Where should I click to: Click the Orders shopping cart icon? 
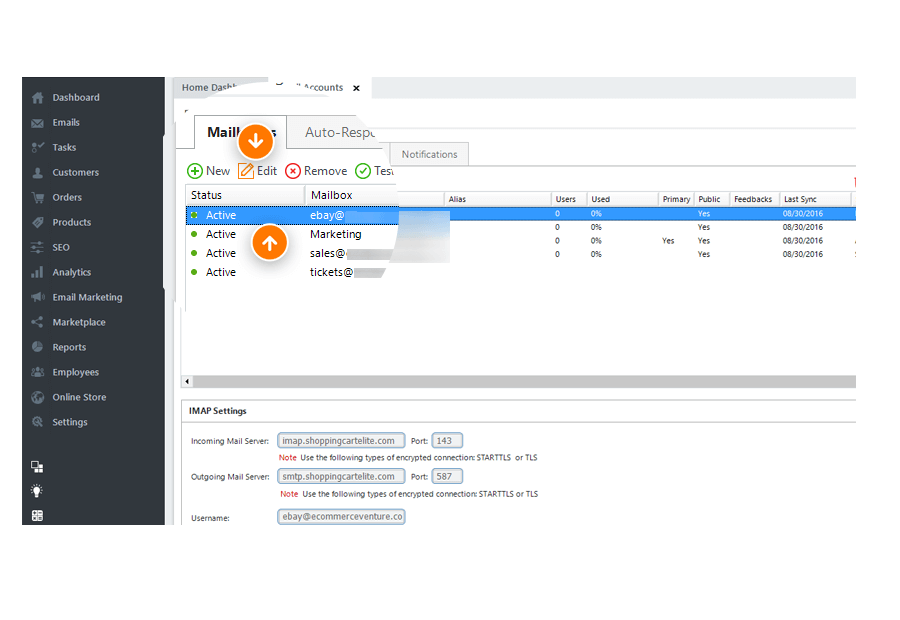[x=37, y=197]
